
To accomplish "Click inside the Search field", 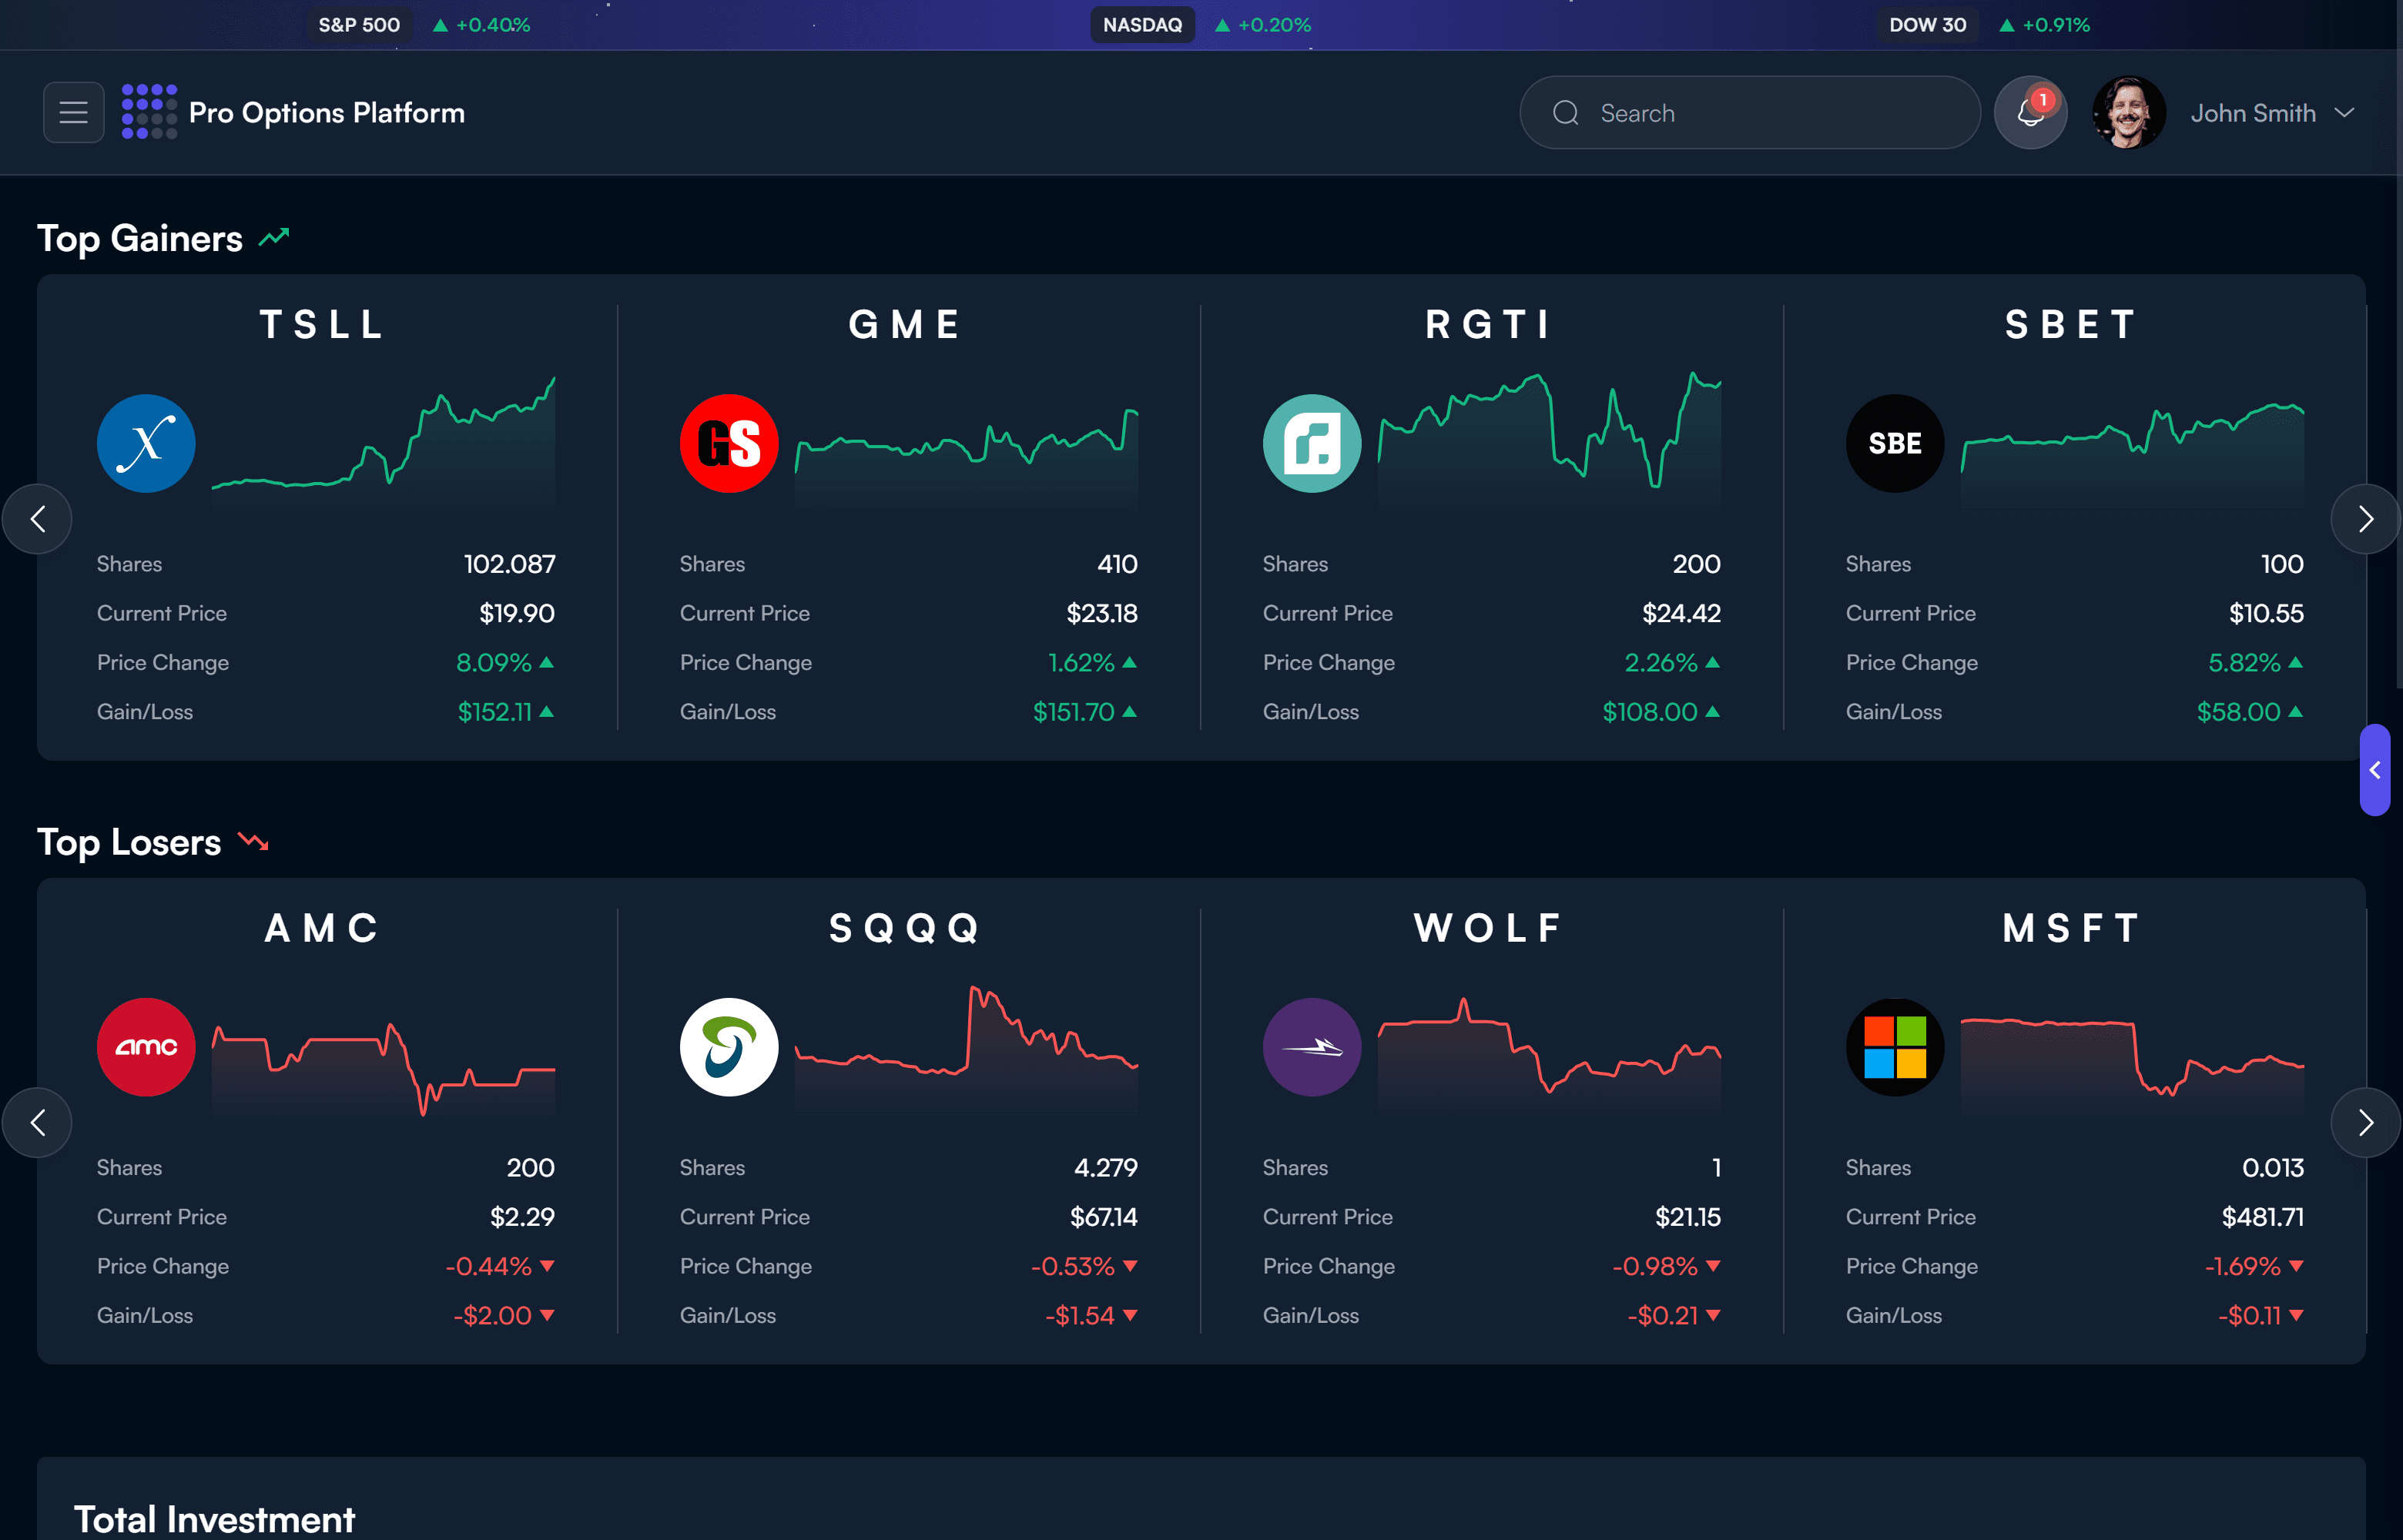I will 1750,112.
